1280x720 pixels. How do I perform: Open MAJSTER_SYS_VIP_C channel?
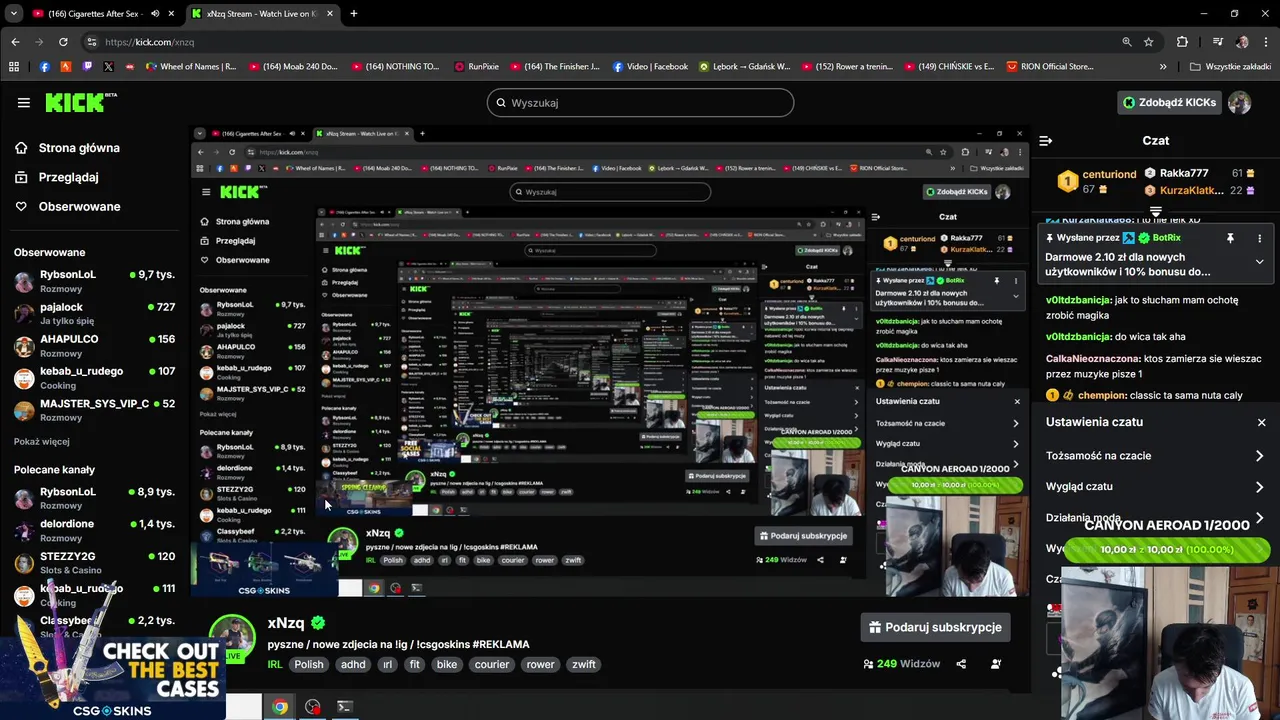tap(94, 410)
